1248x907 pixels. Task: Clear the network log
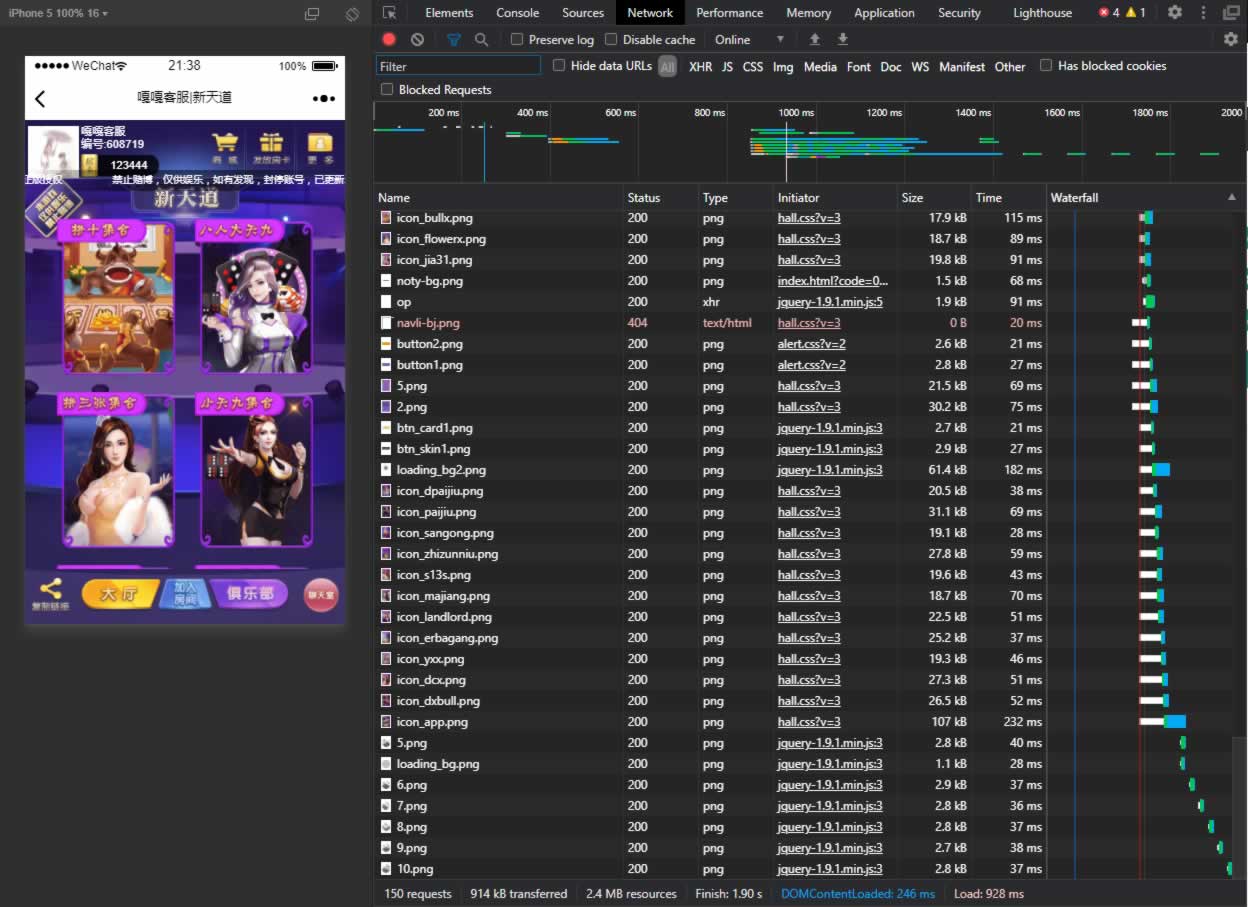pos(417,40)
